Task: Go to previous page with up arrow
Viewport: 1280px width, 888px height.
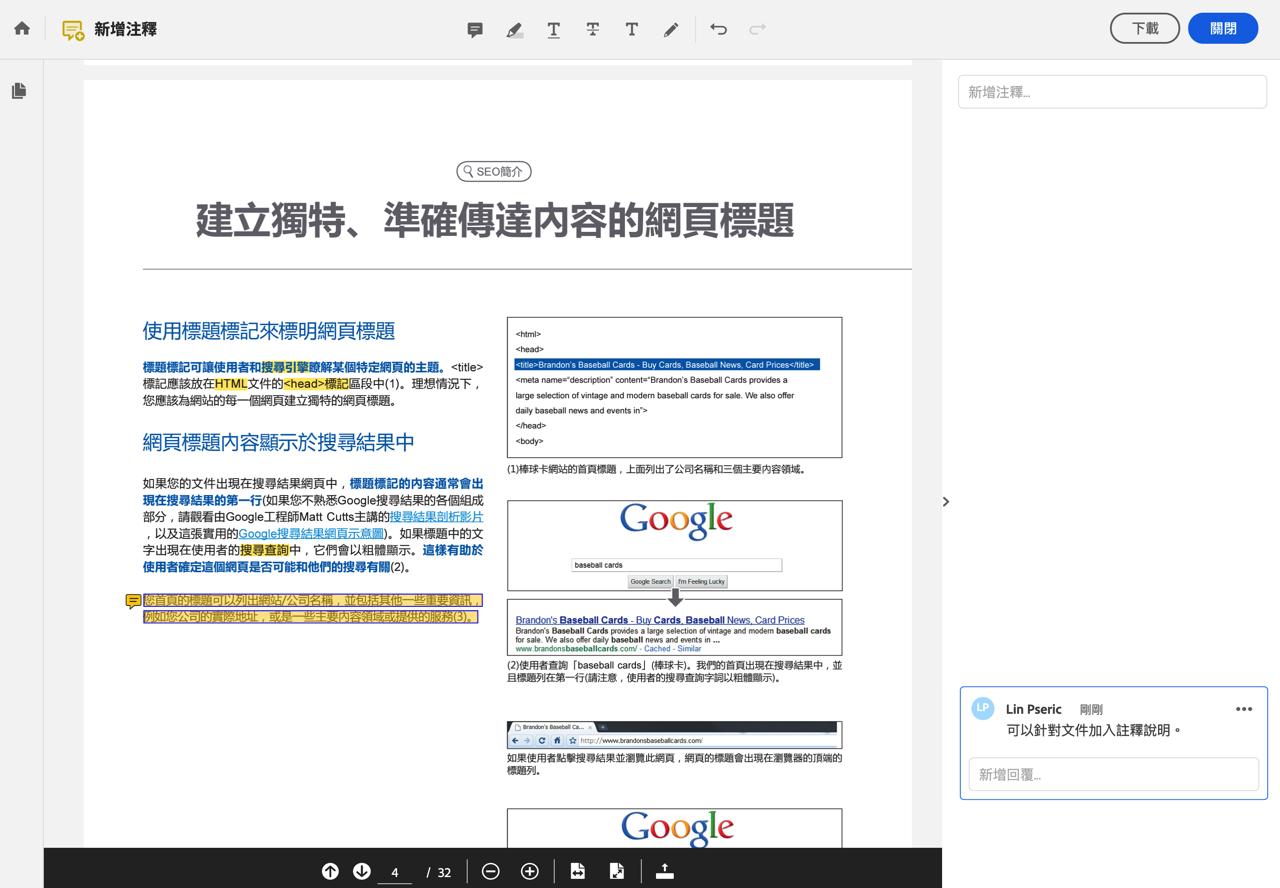Action: click(x=330, y=872)
